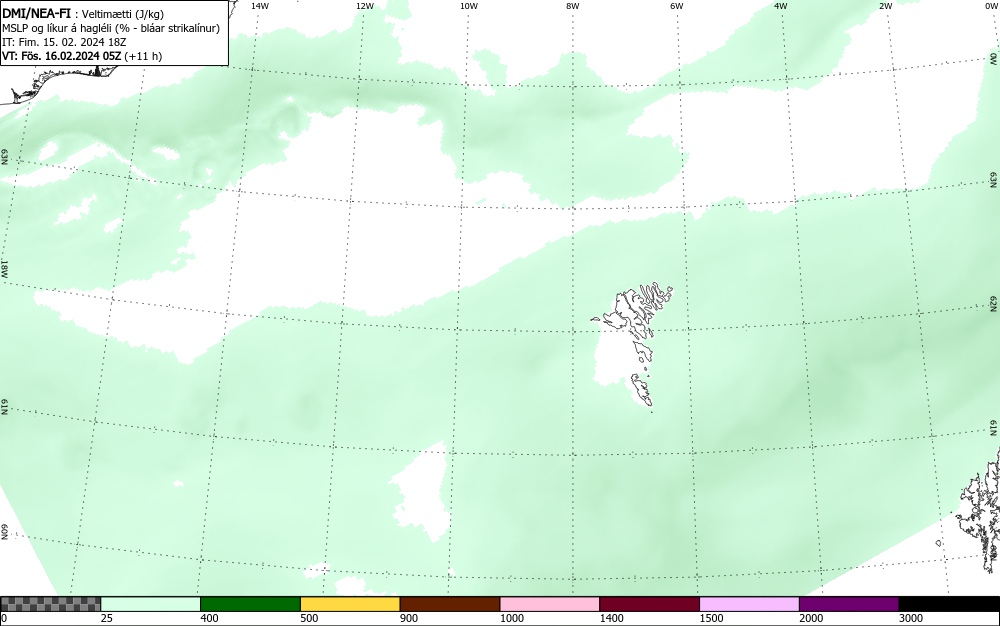Click the "62N" latitude label
This screenshot has width=1000, height=626.
click(x=994, y=304)
